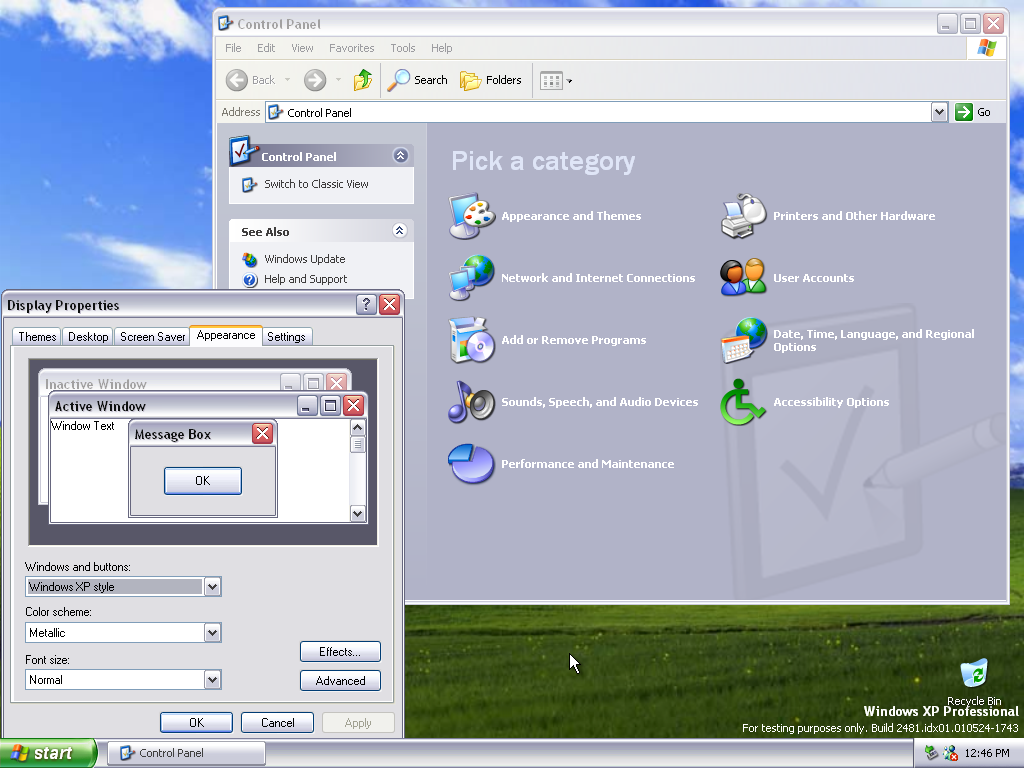Click the Effects button
1024x768 pixels.
340,652
